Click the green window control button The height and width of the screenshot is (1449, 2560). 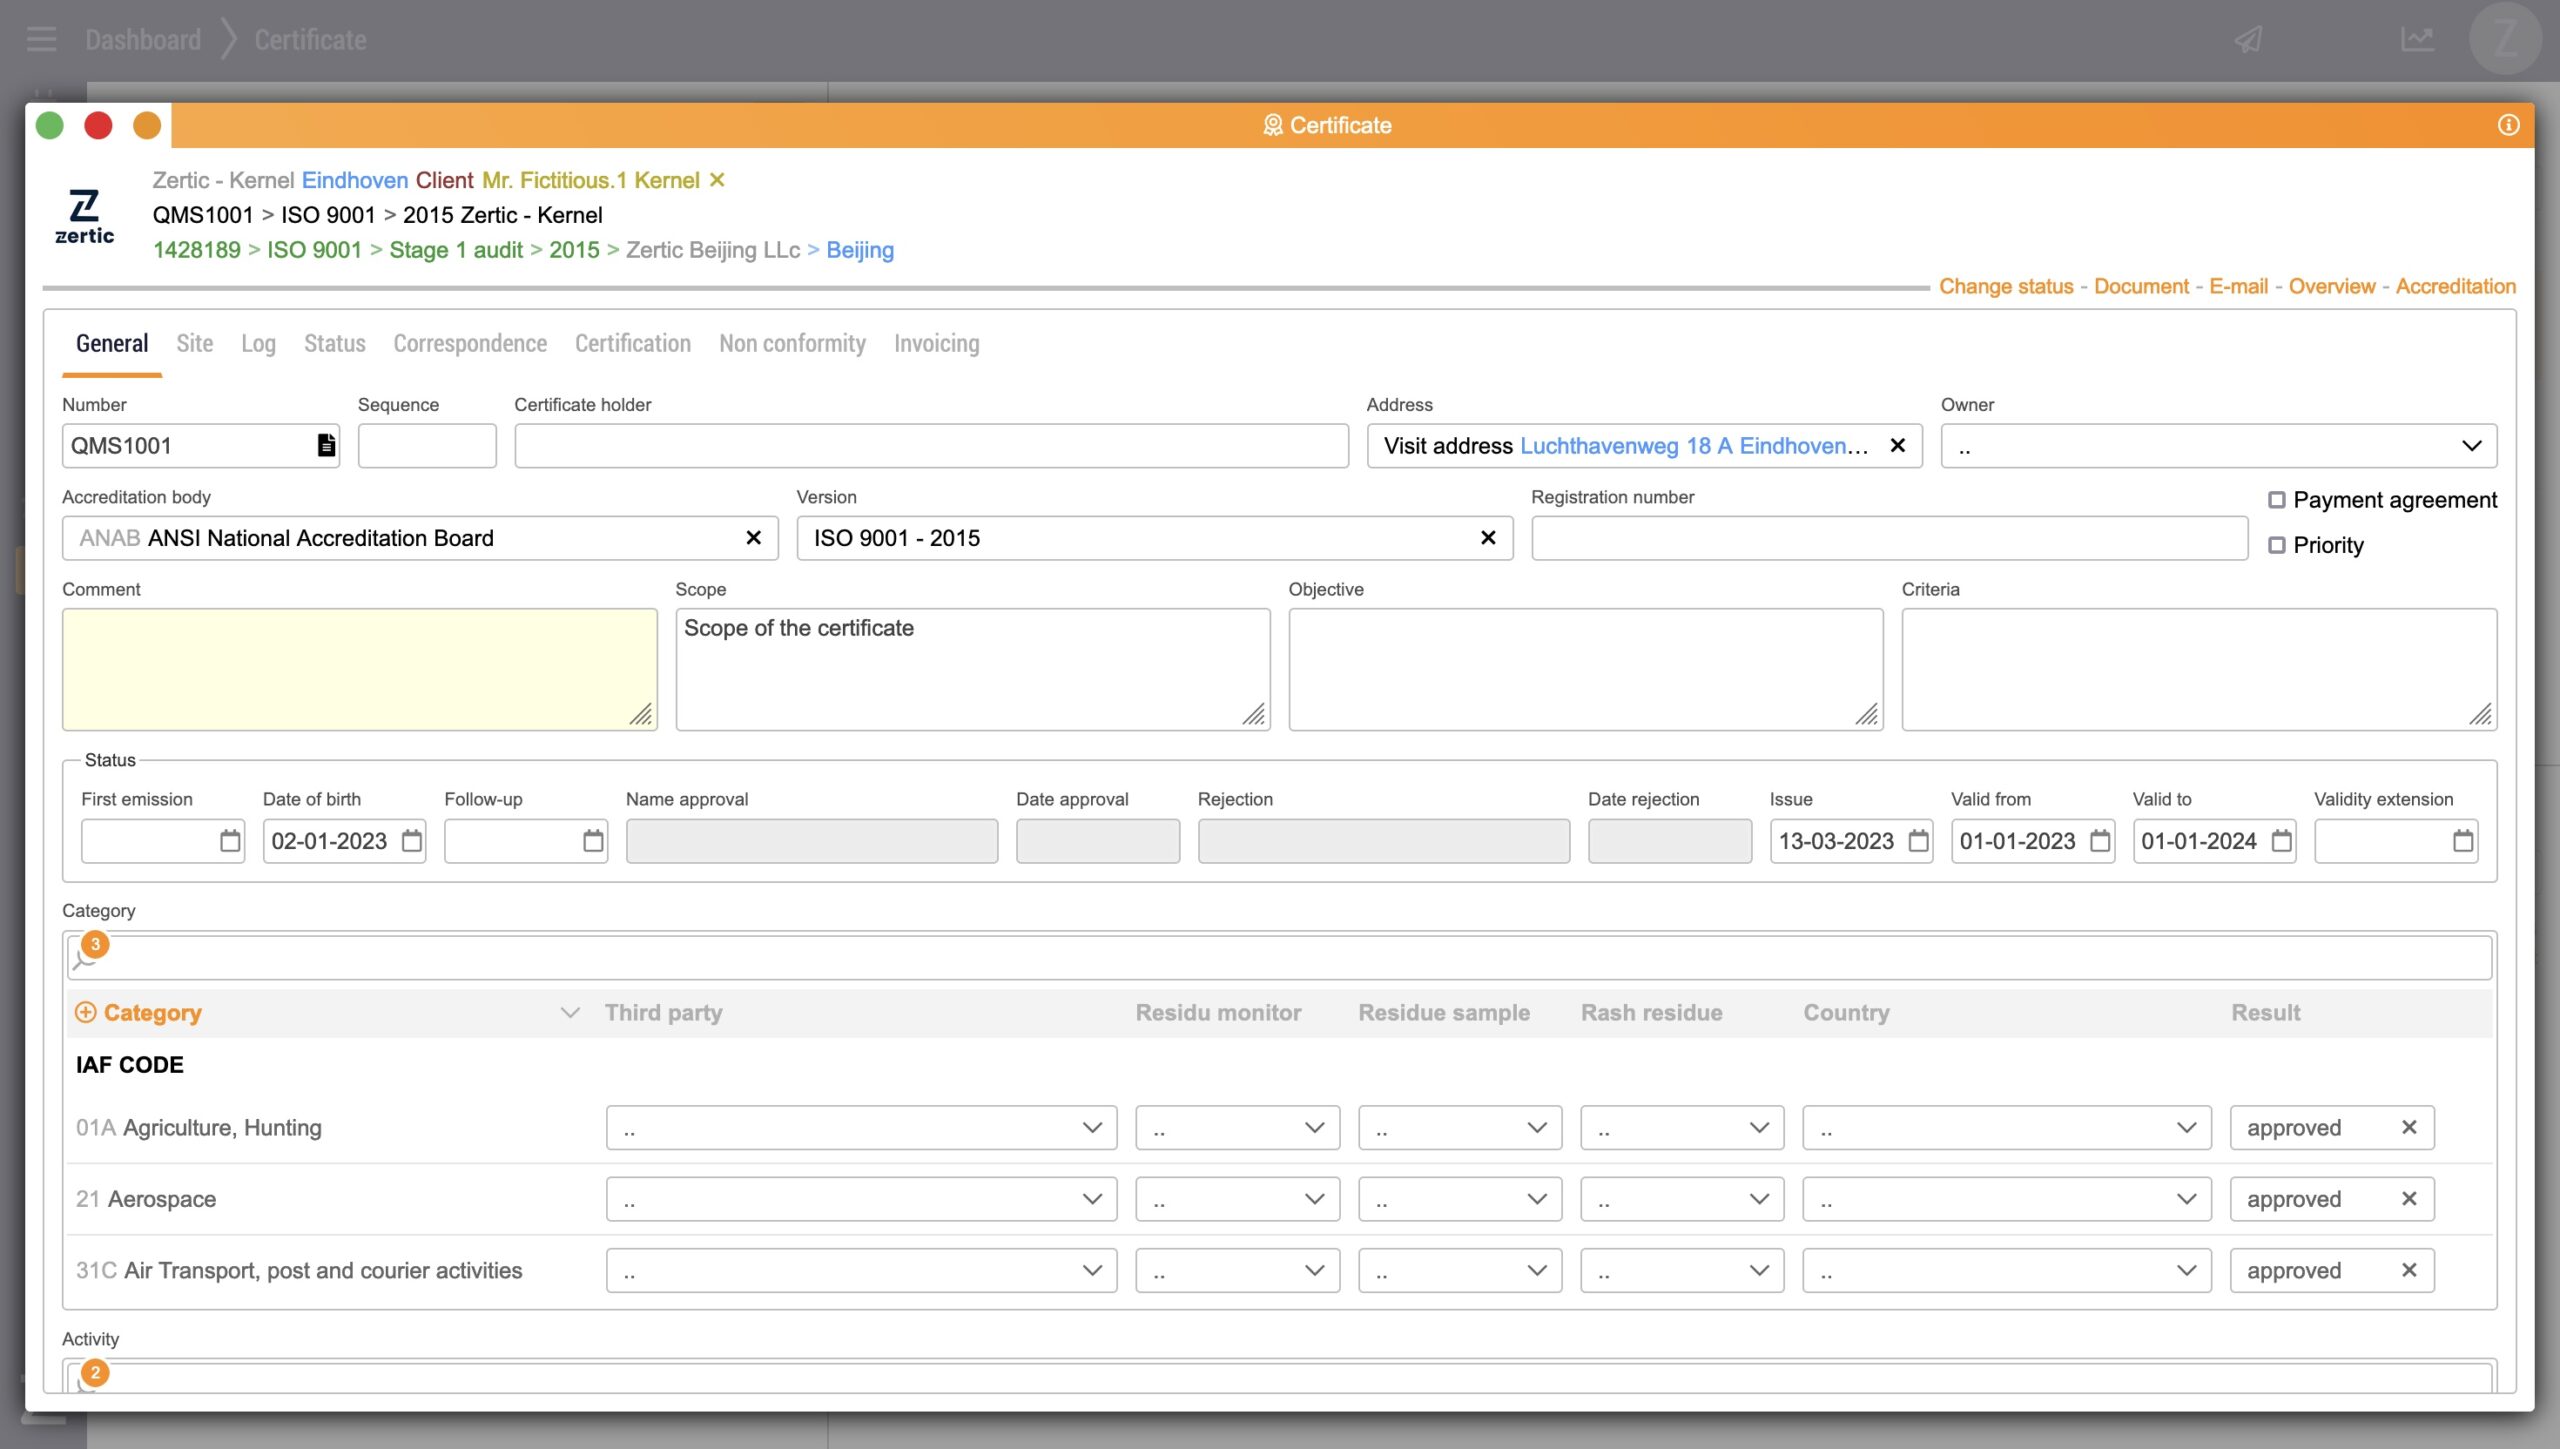(x=50, y=125)
